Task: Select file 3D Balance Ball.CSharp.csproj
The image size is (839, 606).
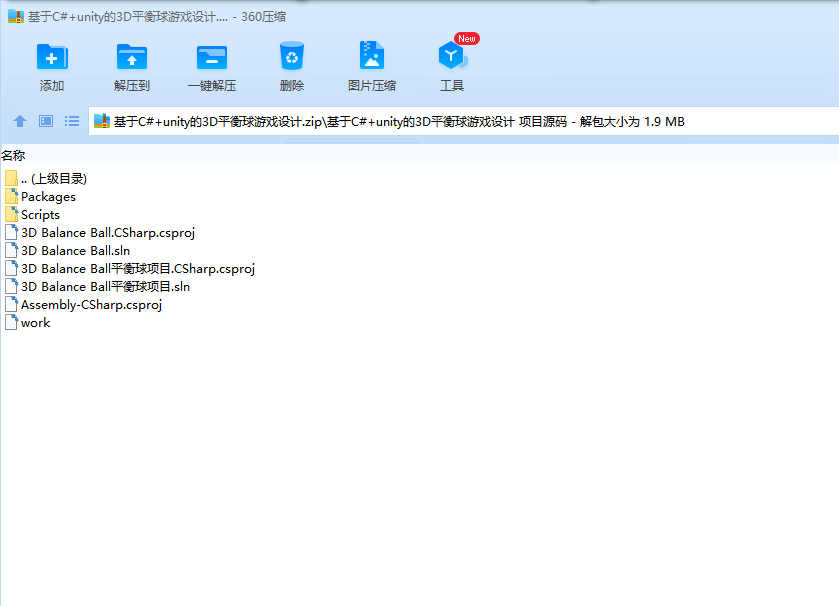Action: (x=100, y=233)
